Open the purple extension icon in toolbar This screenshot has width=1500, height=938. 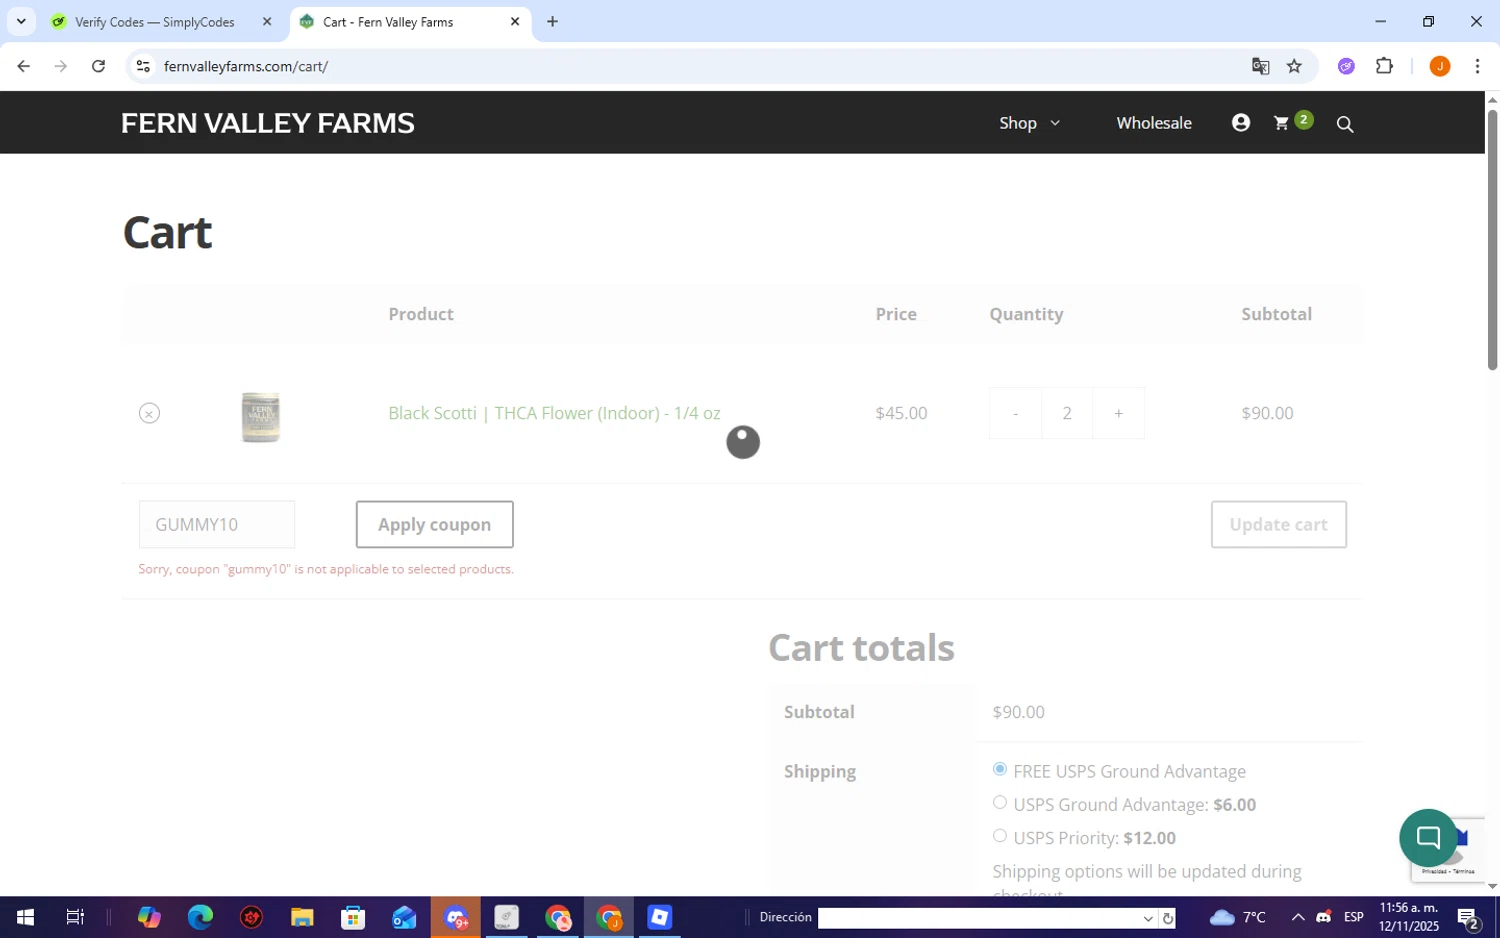(x=1346, y=66)
